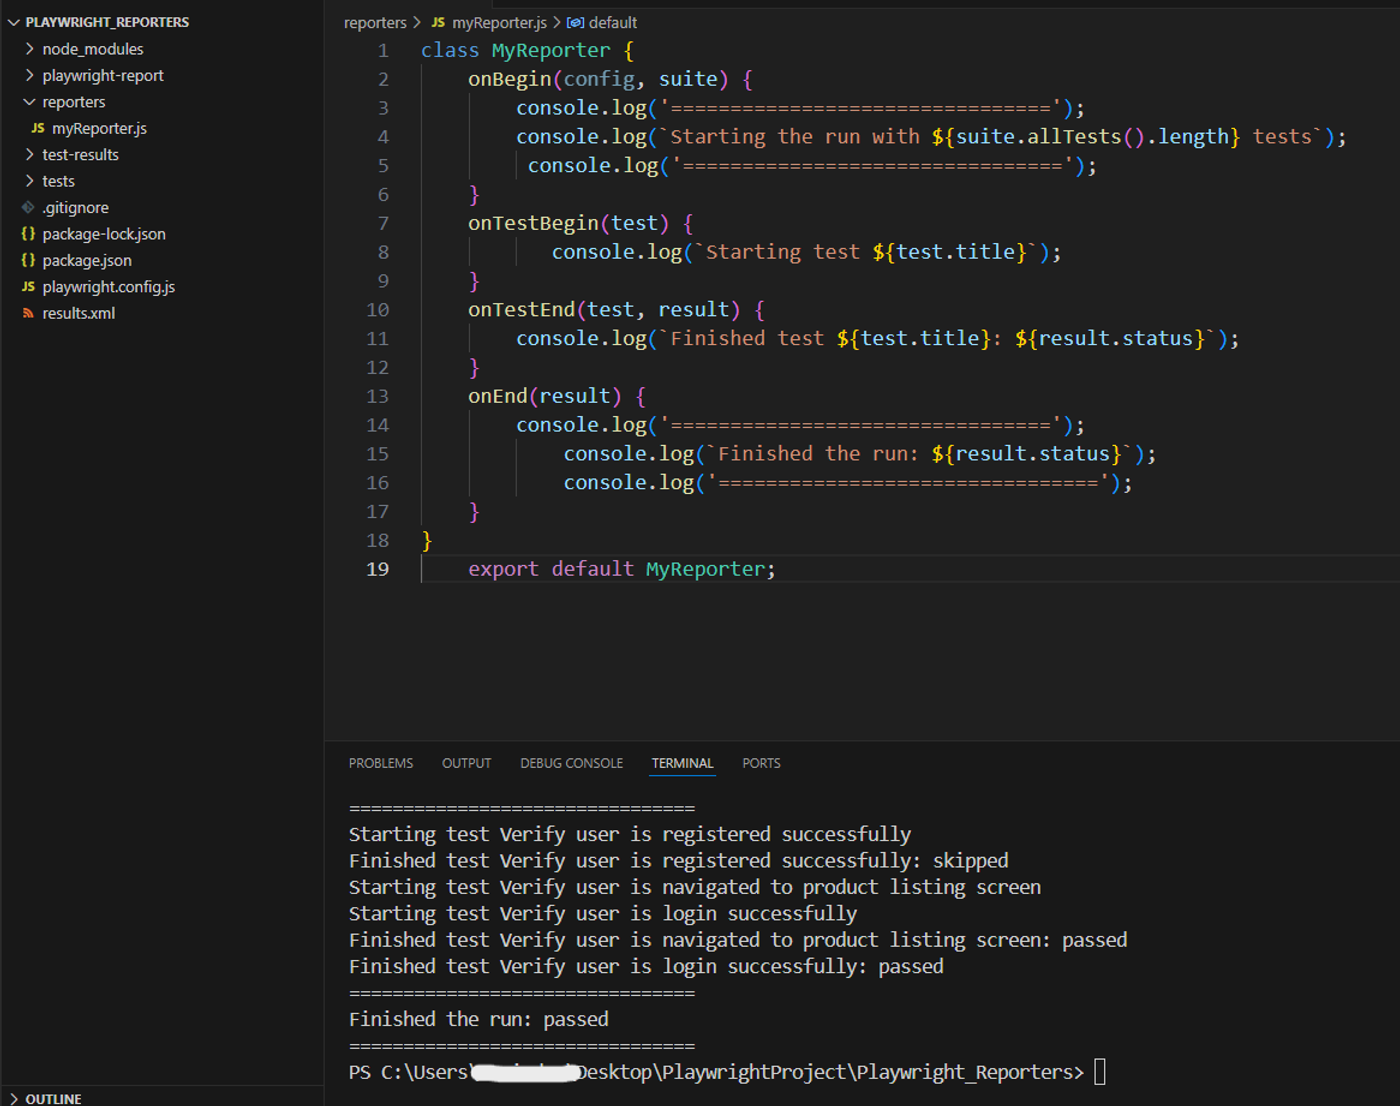Click 'onTestEnd(test, result) {' in the editor
The image size is (1400, 1106).
pyautogui.click(x=616, y=310)
